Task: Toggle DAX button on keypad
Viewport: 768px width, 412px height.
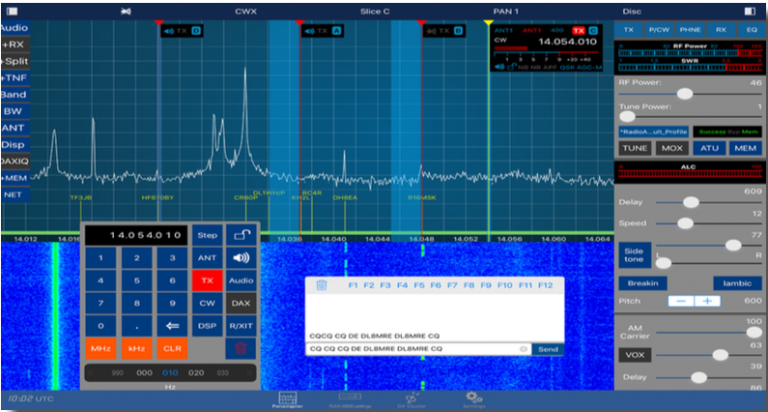Action: (241, 303)
